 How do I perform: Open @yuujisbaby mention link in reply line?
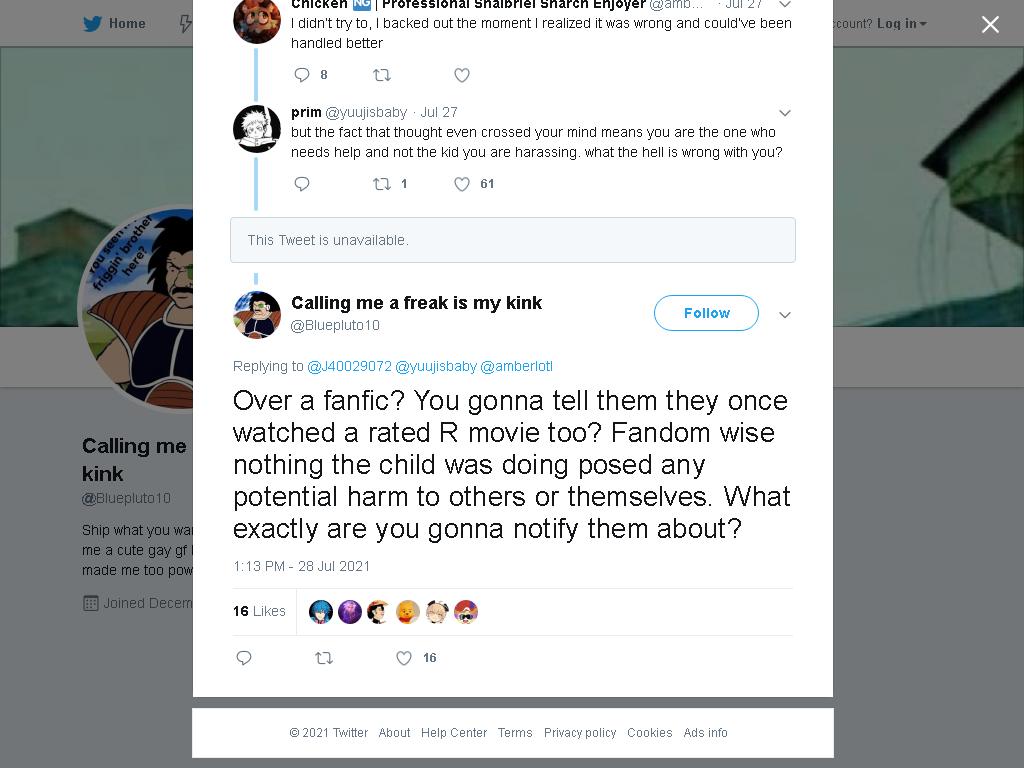click(x=436, y=366)
